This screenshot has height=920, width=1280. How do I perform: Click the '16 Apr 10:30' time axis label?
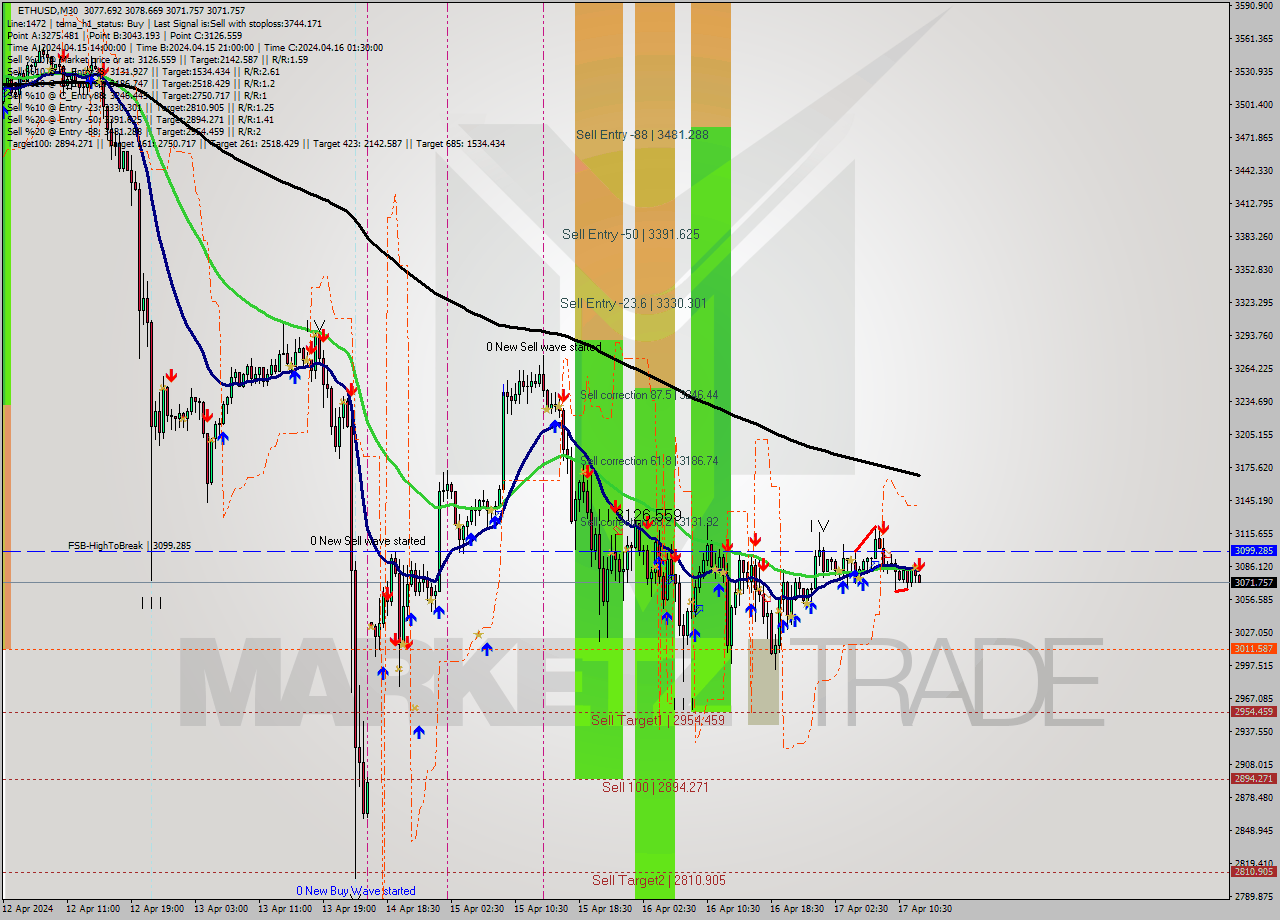732,909
